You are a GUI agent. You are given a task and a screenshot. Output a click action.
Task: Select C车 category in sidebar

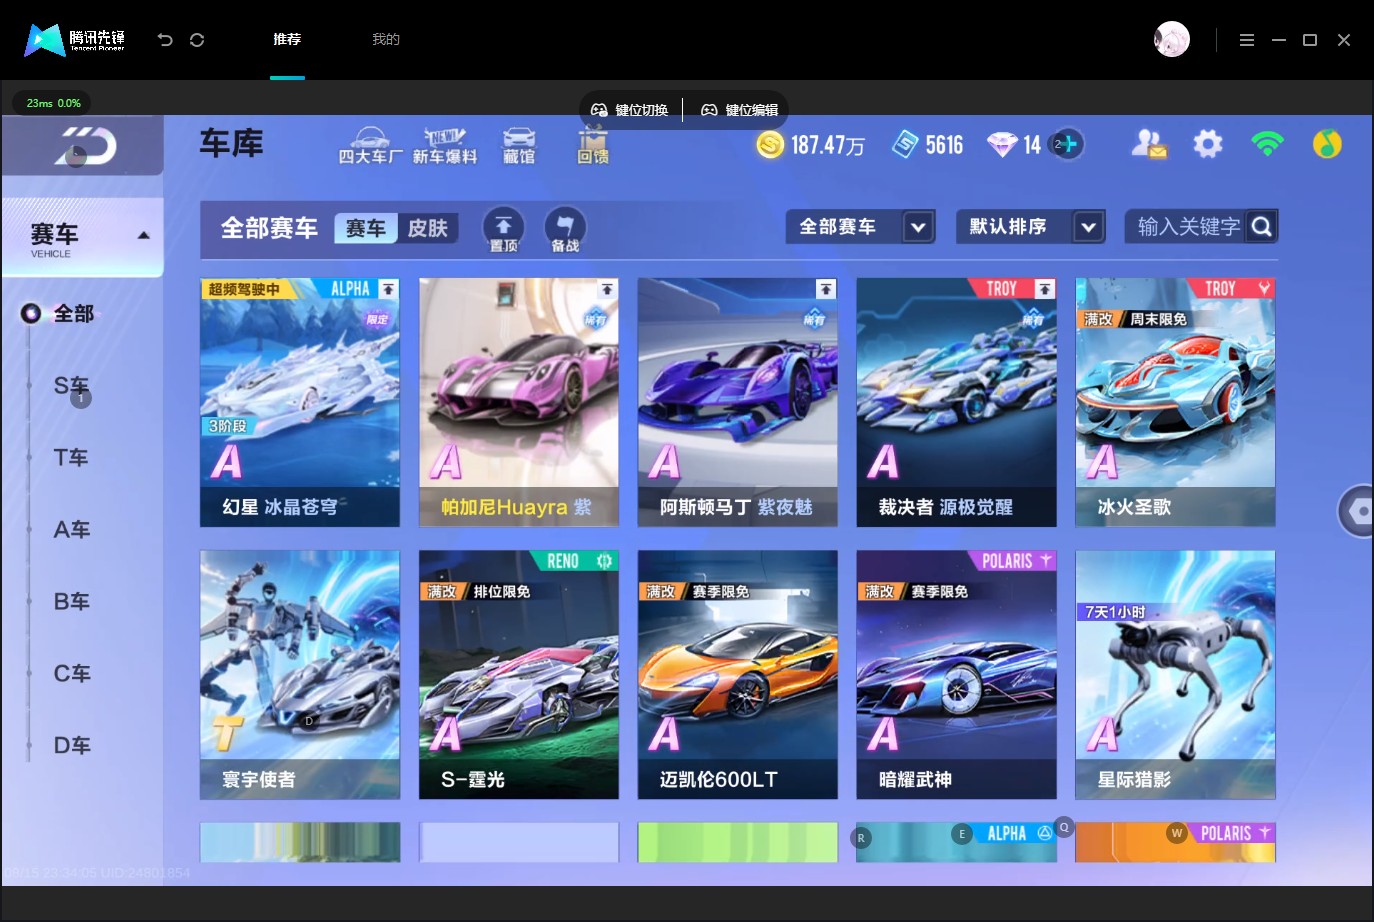[x=72, y=674]
